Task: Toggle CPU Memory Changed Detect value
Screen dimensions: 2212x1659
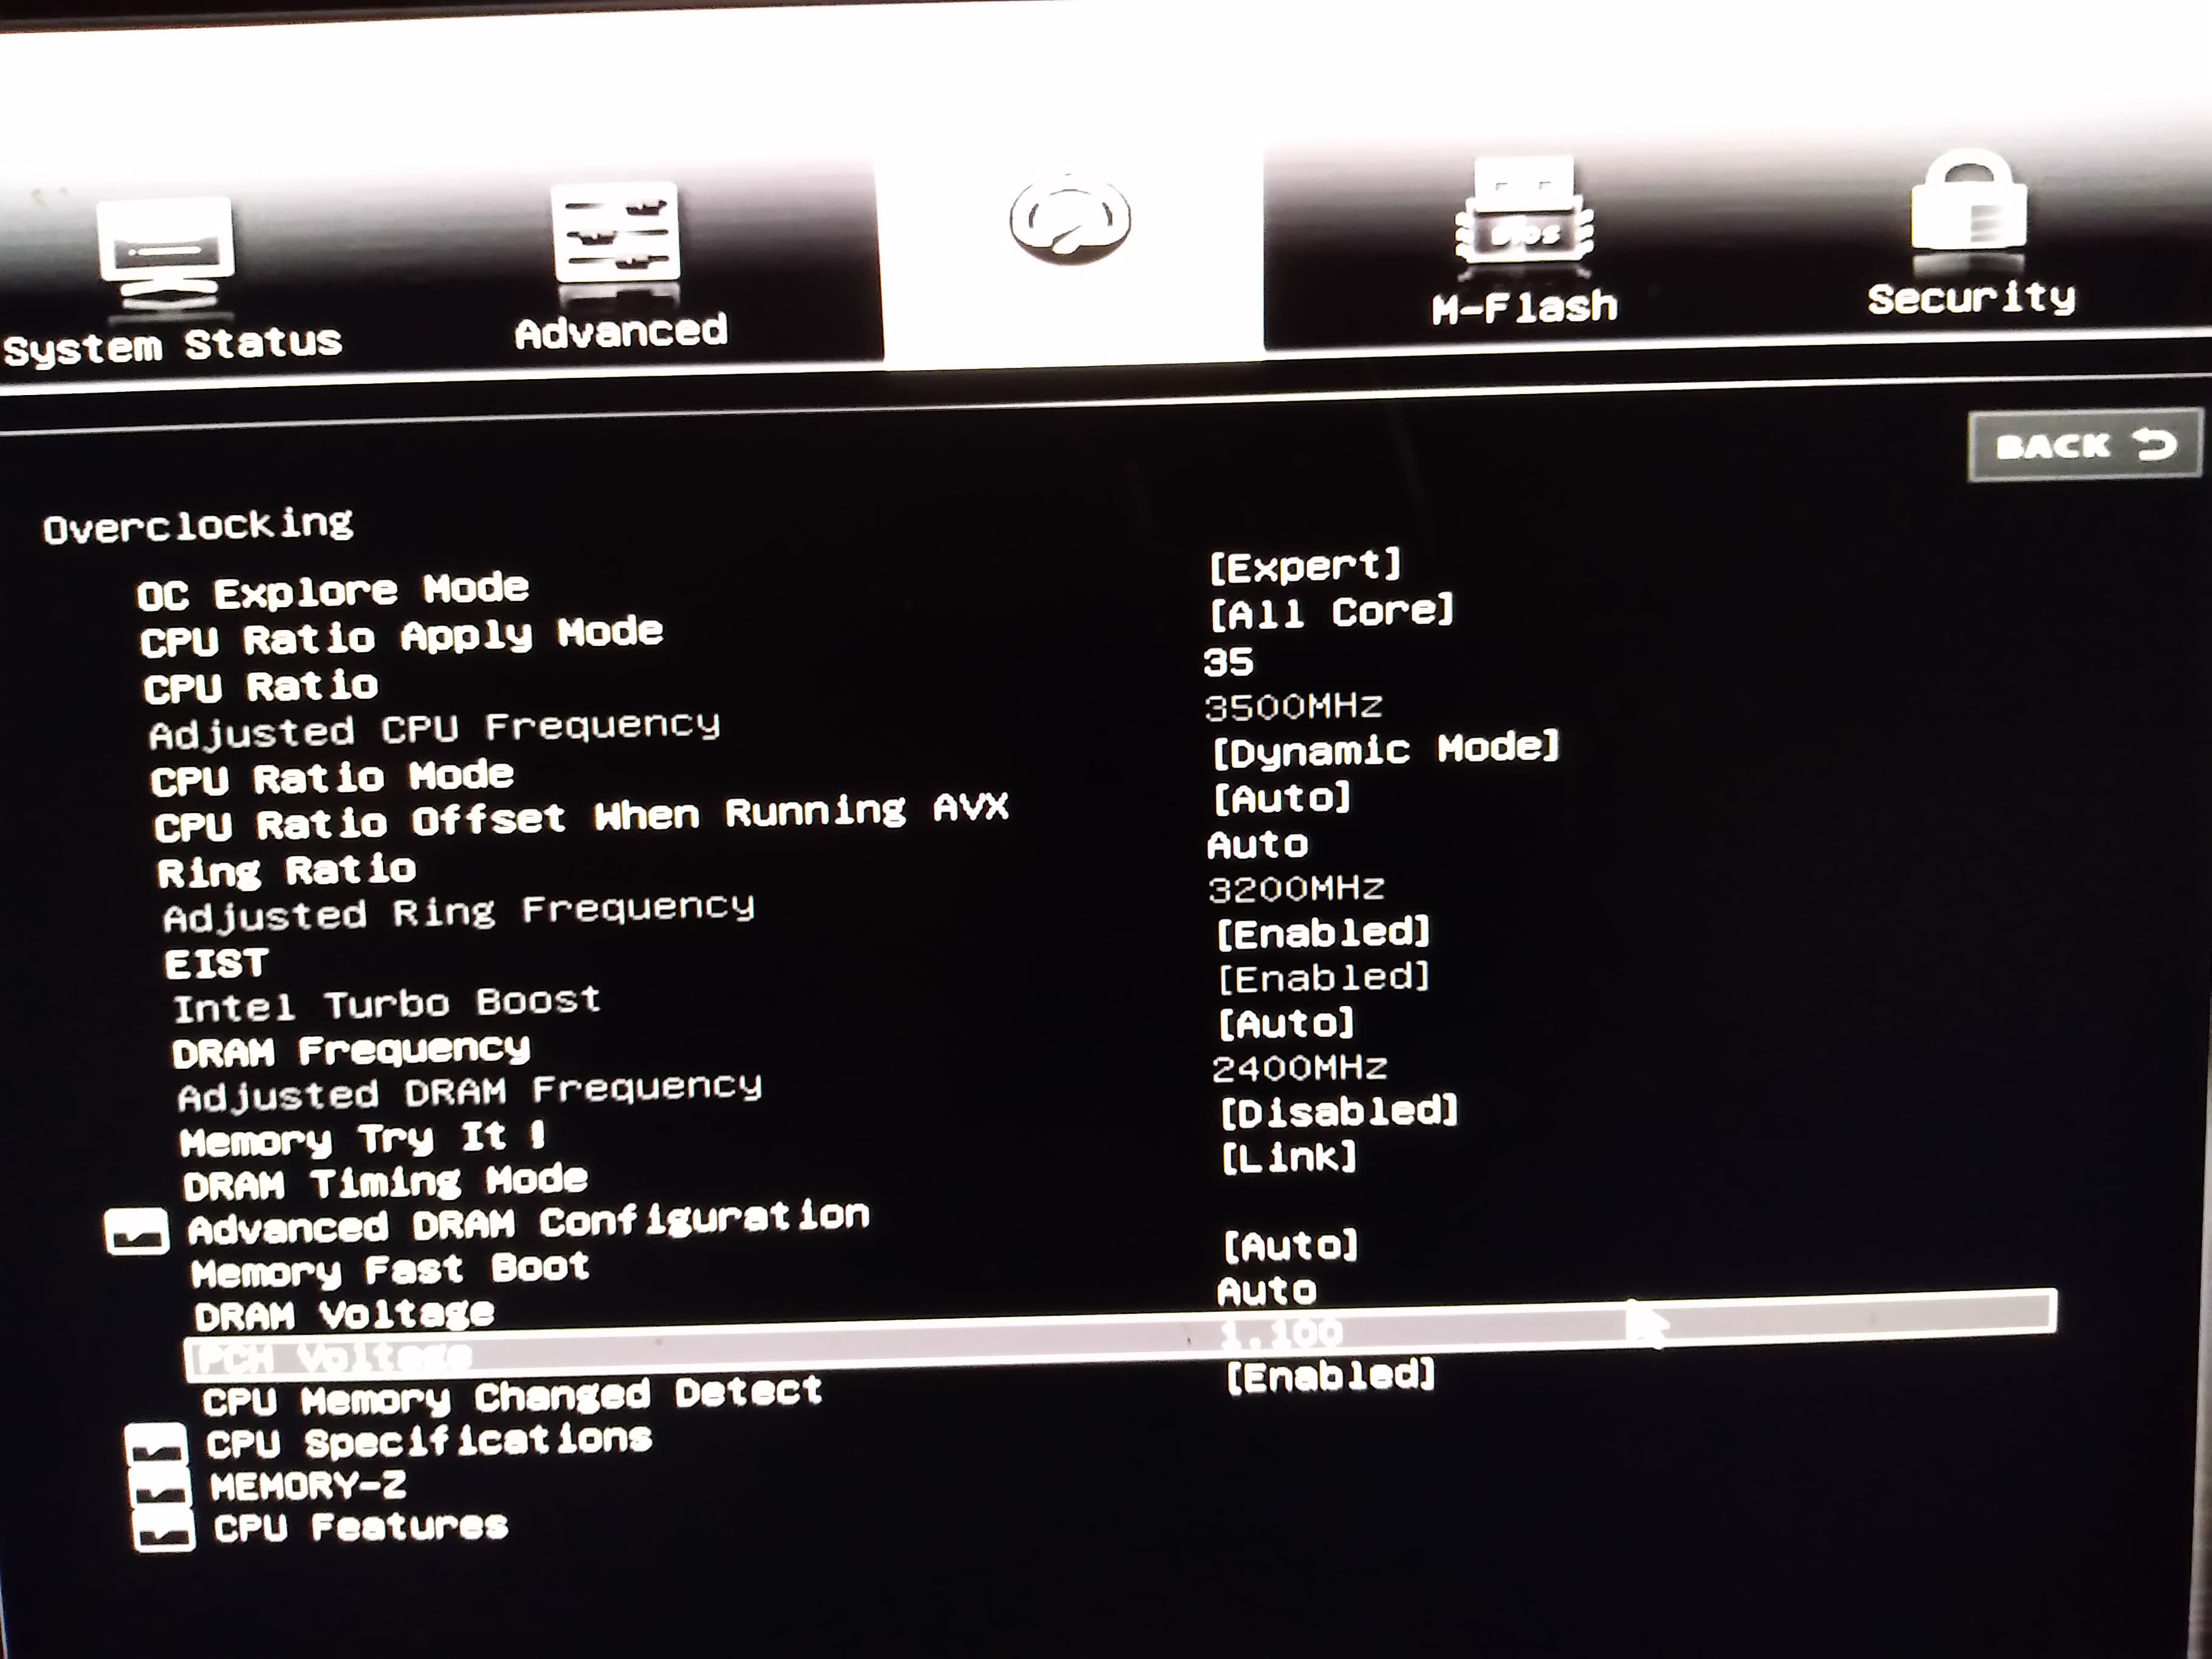Action: point(1330,1377)
